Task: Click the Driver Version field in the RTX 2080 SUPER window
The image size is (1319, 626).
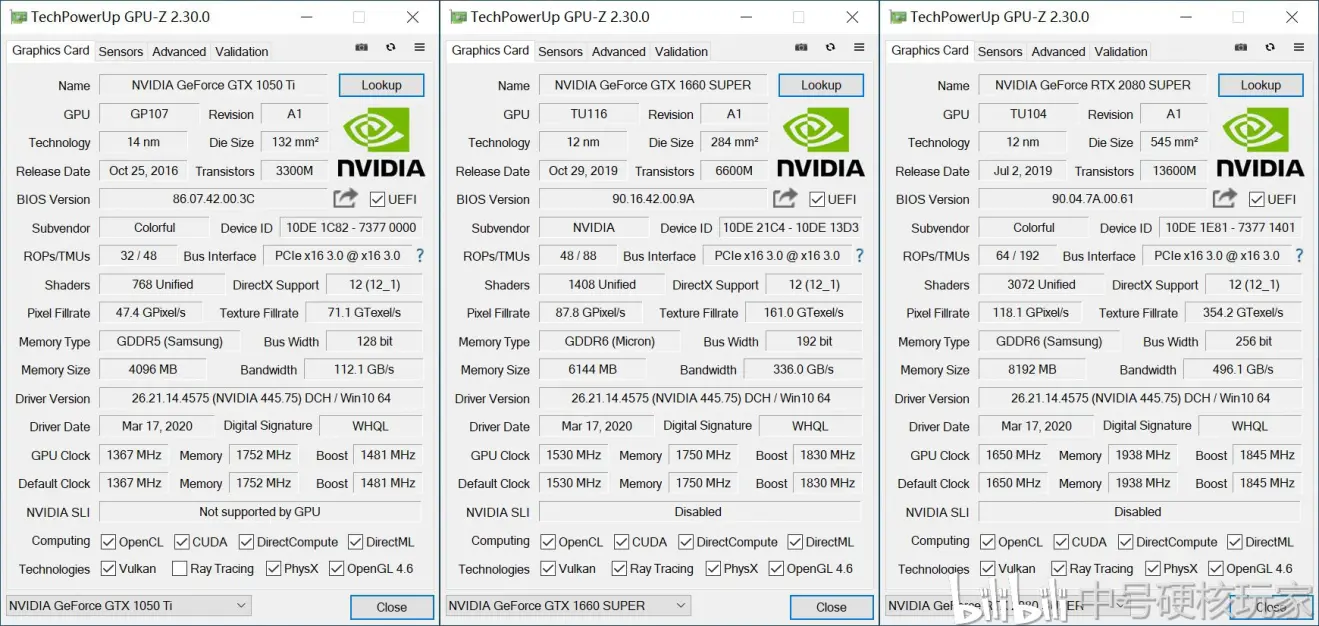Action: [1140, 398]
